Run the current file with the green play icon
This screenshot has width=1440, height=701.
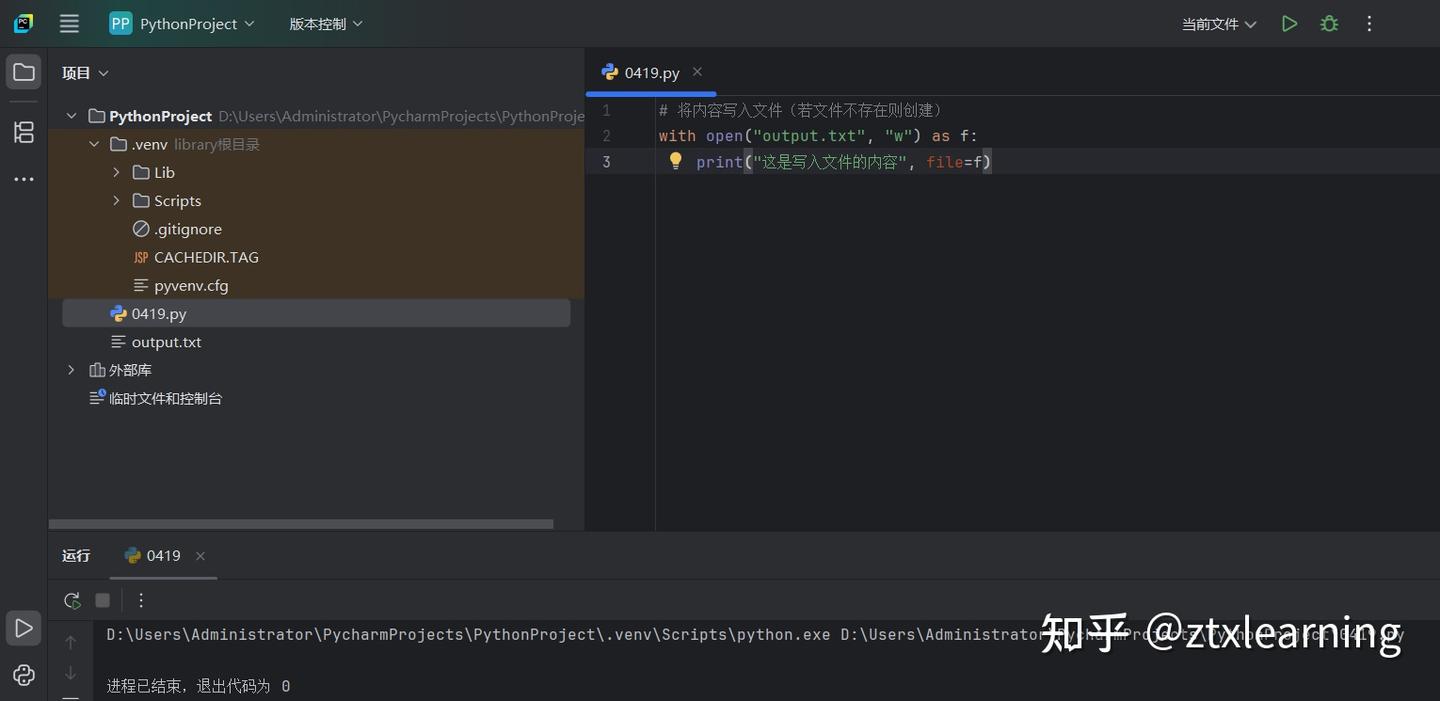coord(1289,22)
